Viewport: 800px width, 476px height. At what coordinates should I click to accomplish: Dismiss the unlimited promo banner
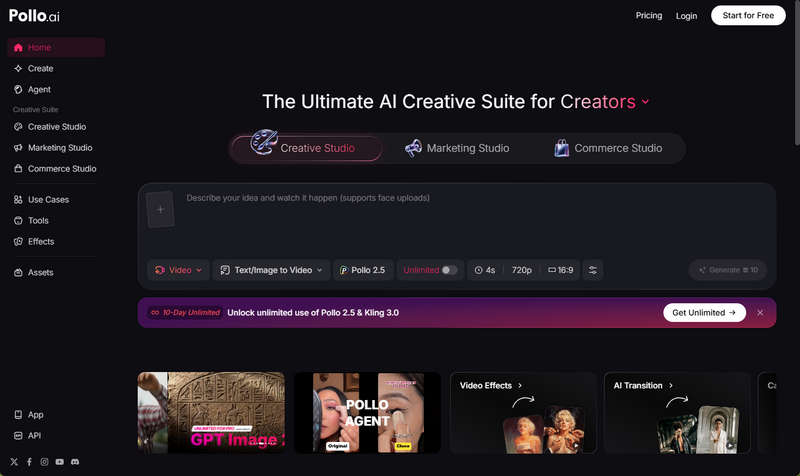(x=760, y=313)
